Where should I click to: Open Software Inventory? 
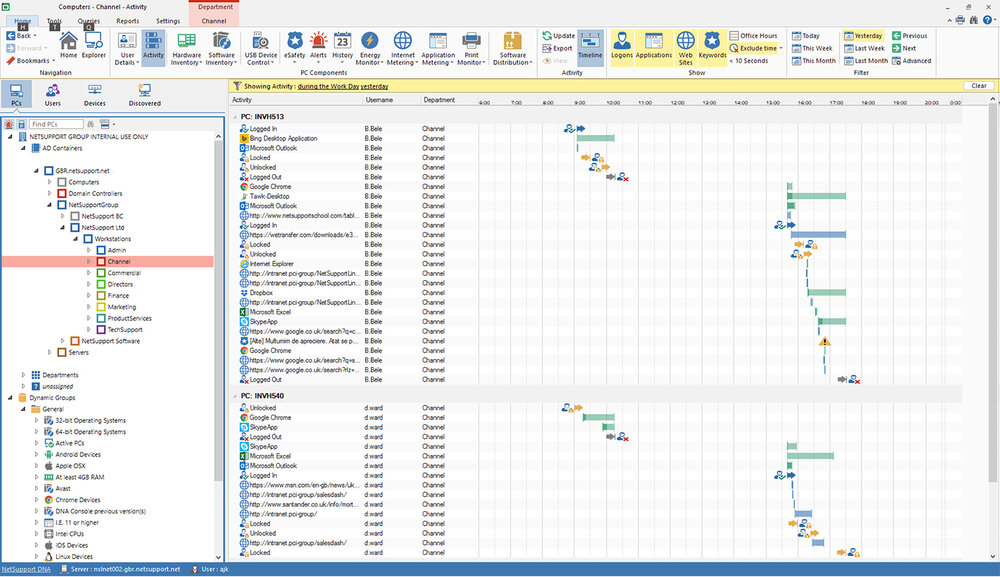point(221,48)
